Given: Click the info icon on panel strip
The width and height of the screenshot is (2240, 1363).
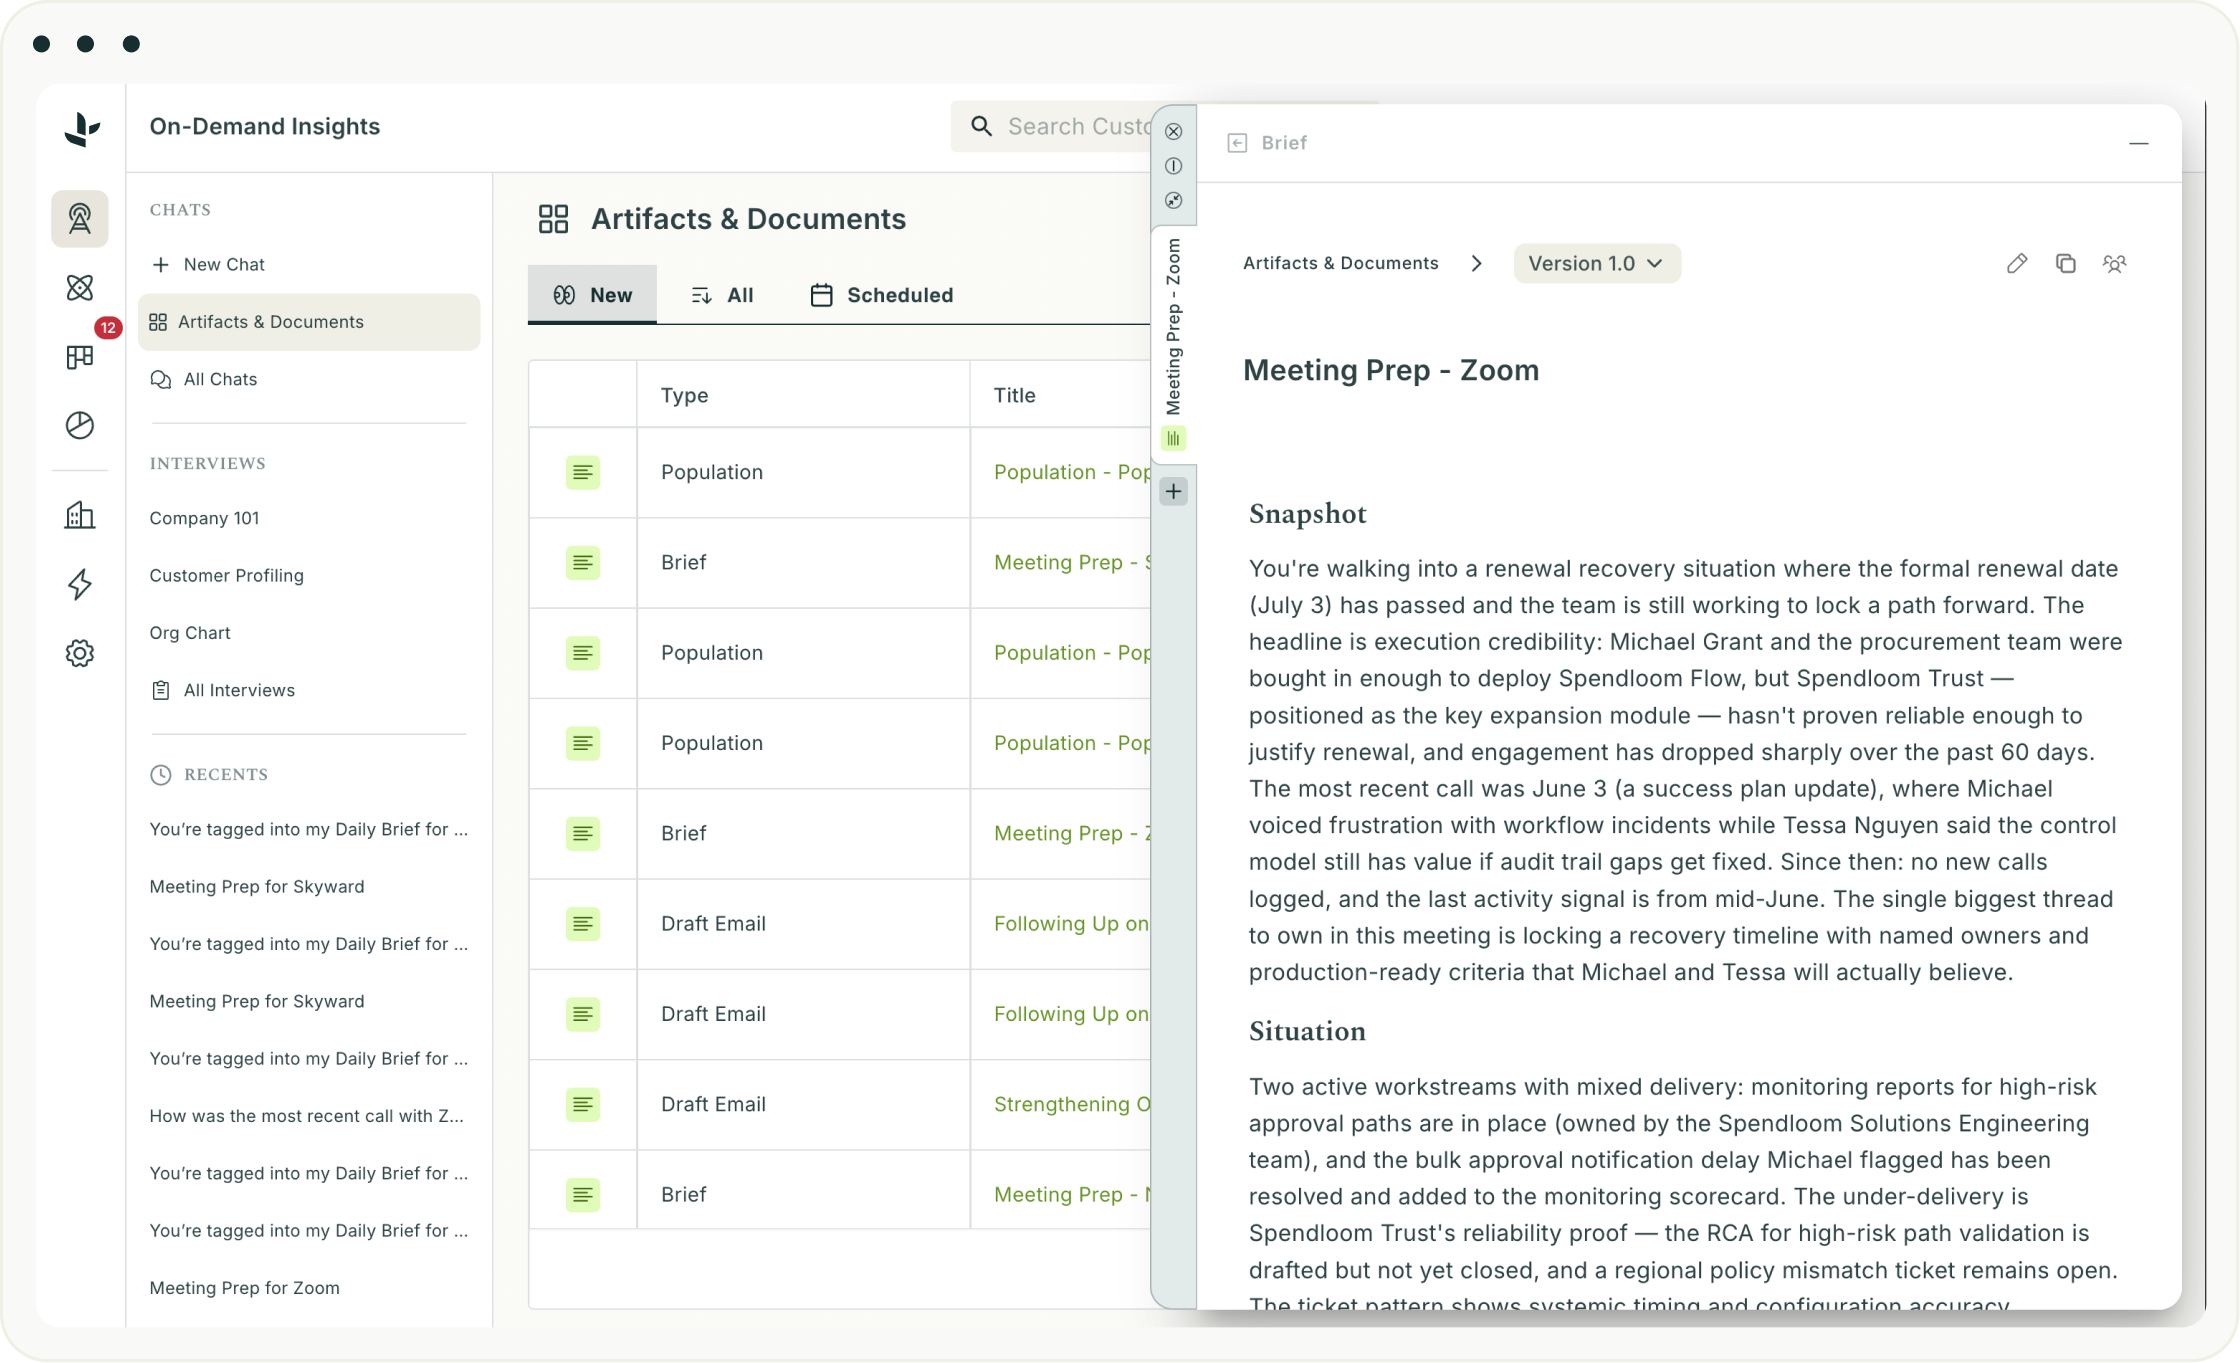Looking at the screenshot, I should coord(1174,166).
